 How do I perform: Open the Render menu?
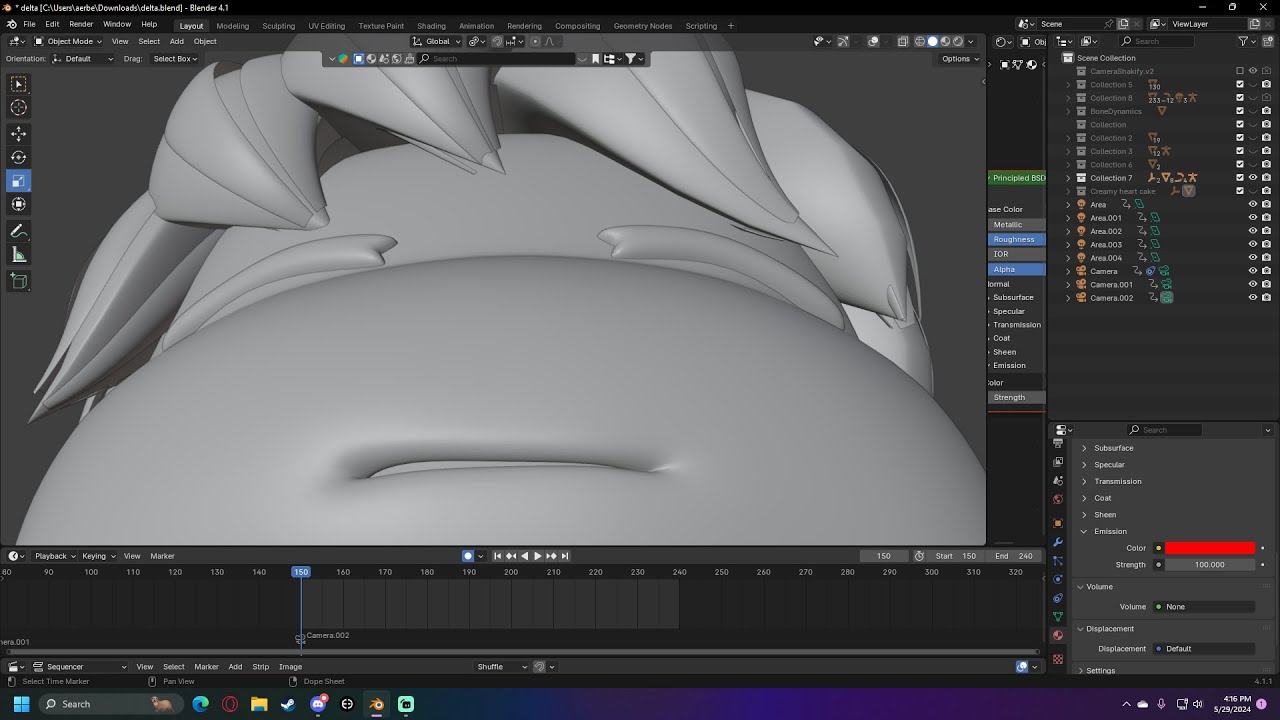click(81, 24)
